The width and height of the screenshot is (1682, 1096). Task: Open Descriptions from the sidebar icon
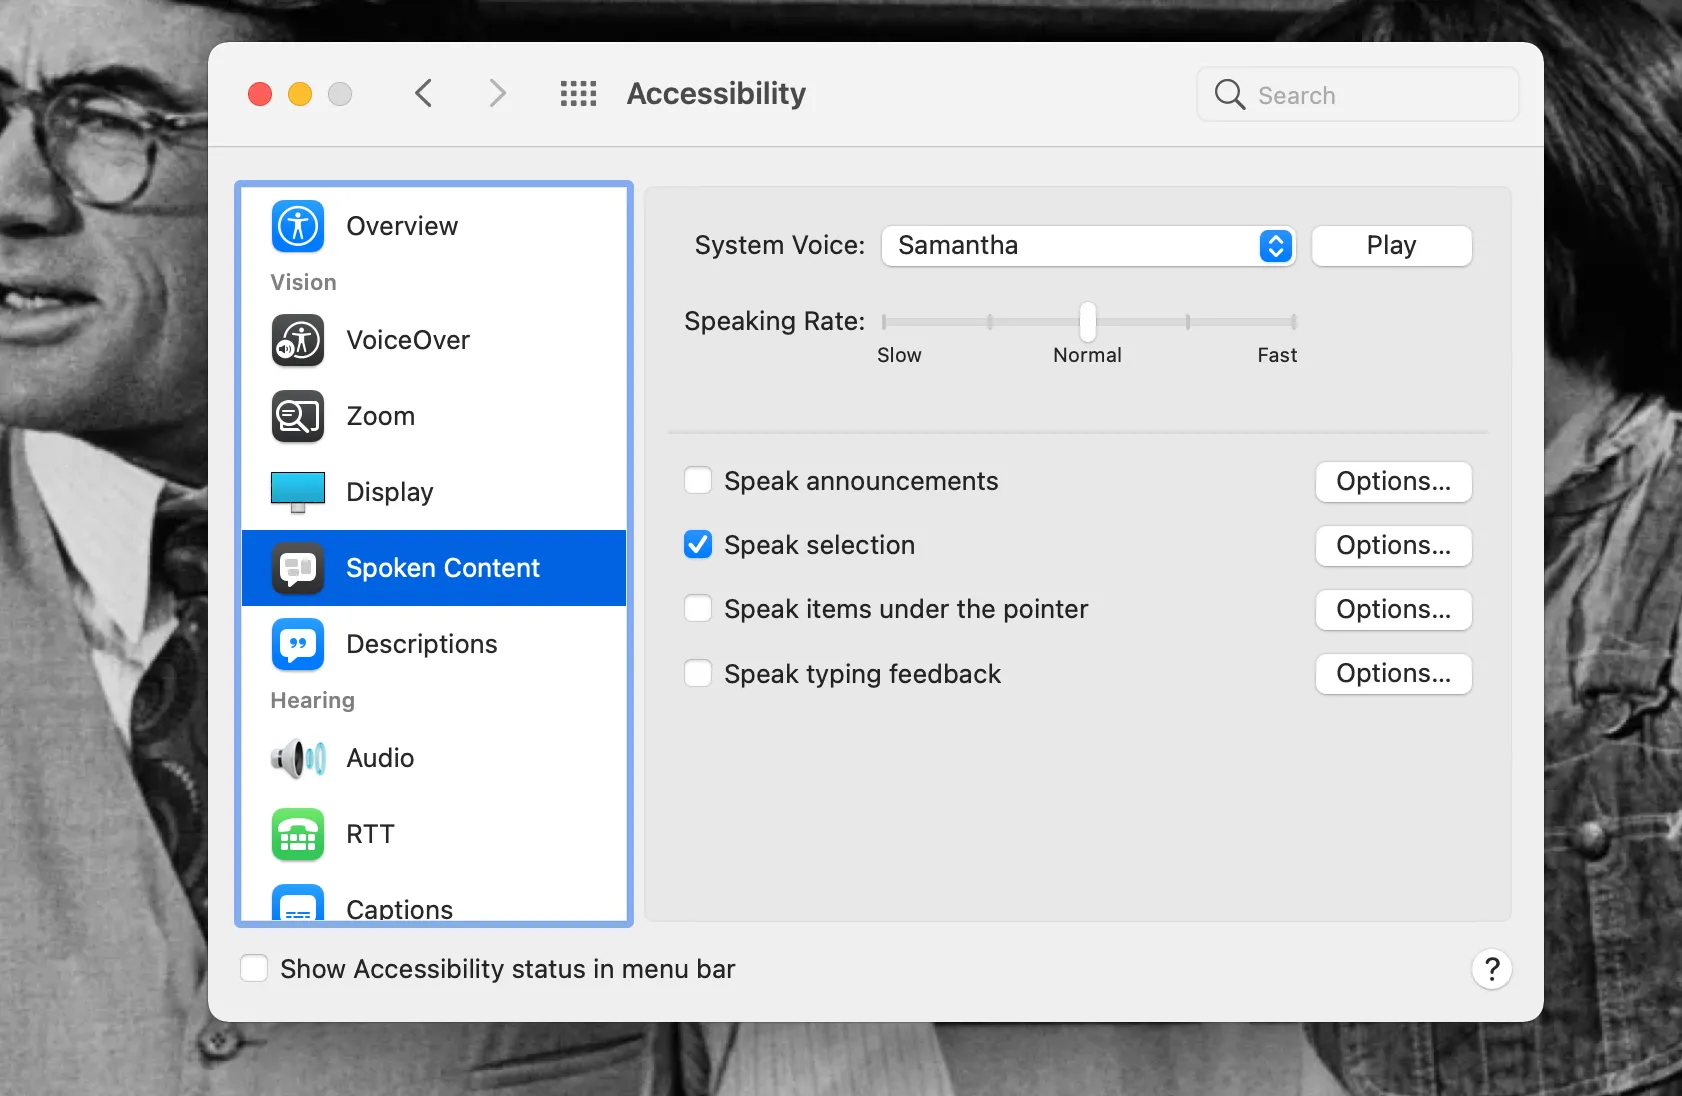coord(297,644)
